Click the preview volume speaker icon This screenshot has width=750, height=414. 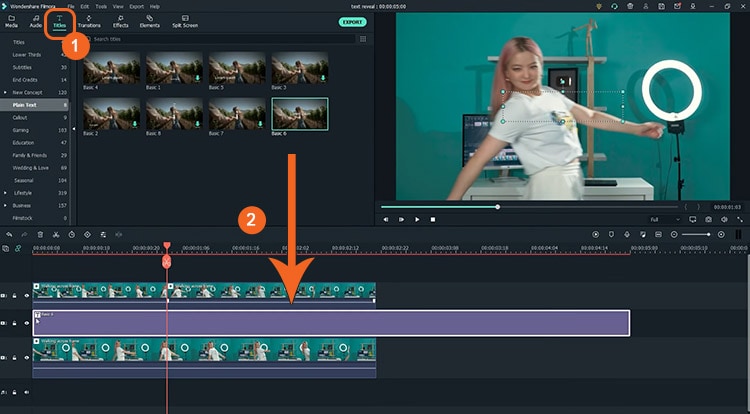[x=724, y=219]
